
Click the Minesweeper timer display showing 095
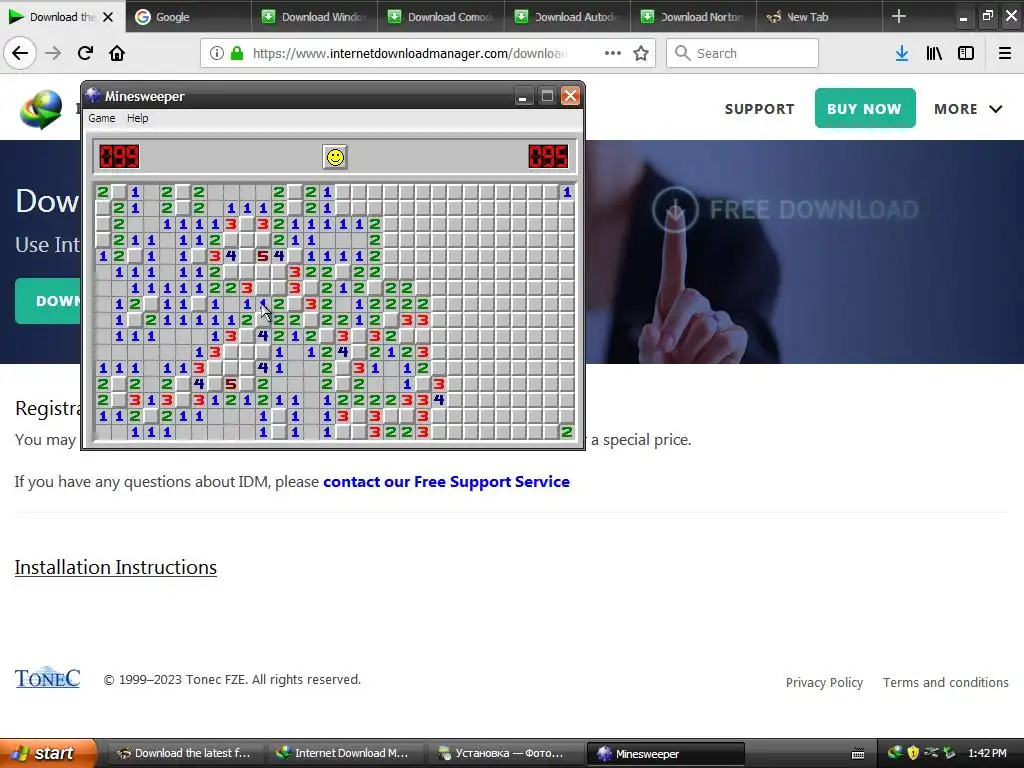(549, 157)
